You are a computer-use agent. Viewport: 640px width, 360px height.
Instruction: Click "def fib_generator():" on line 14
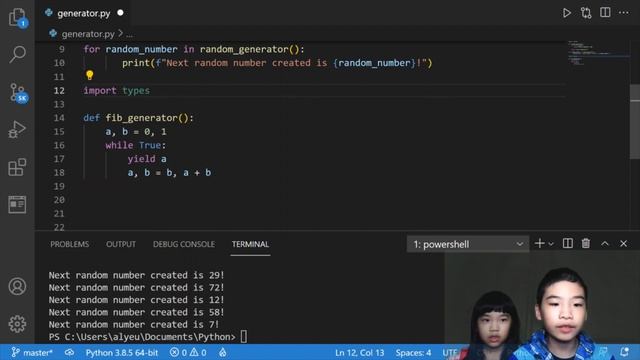(x=138, y=118)
